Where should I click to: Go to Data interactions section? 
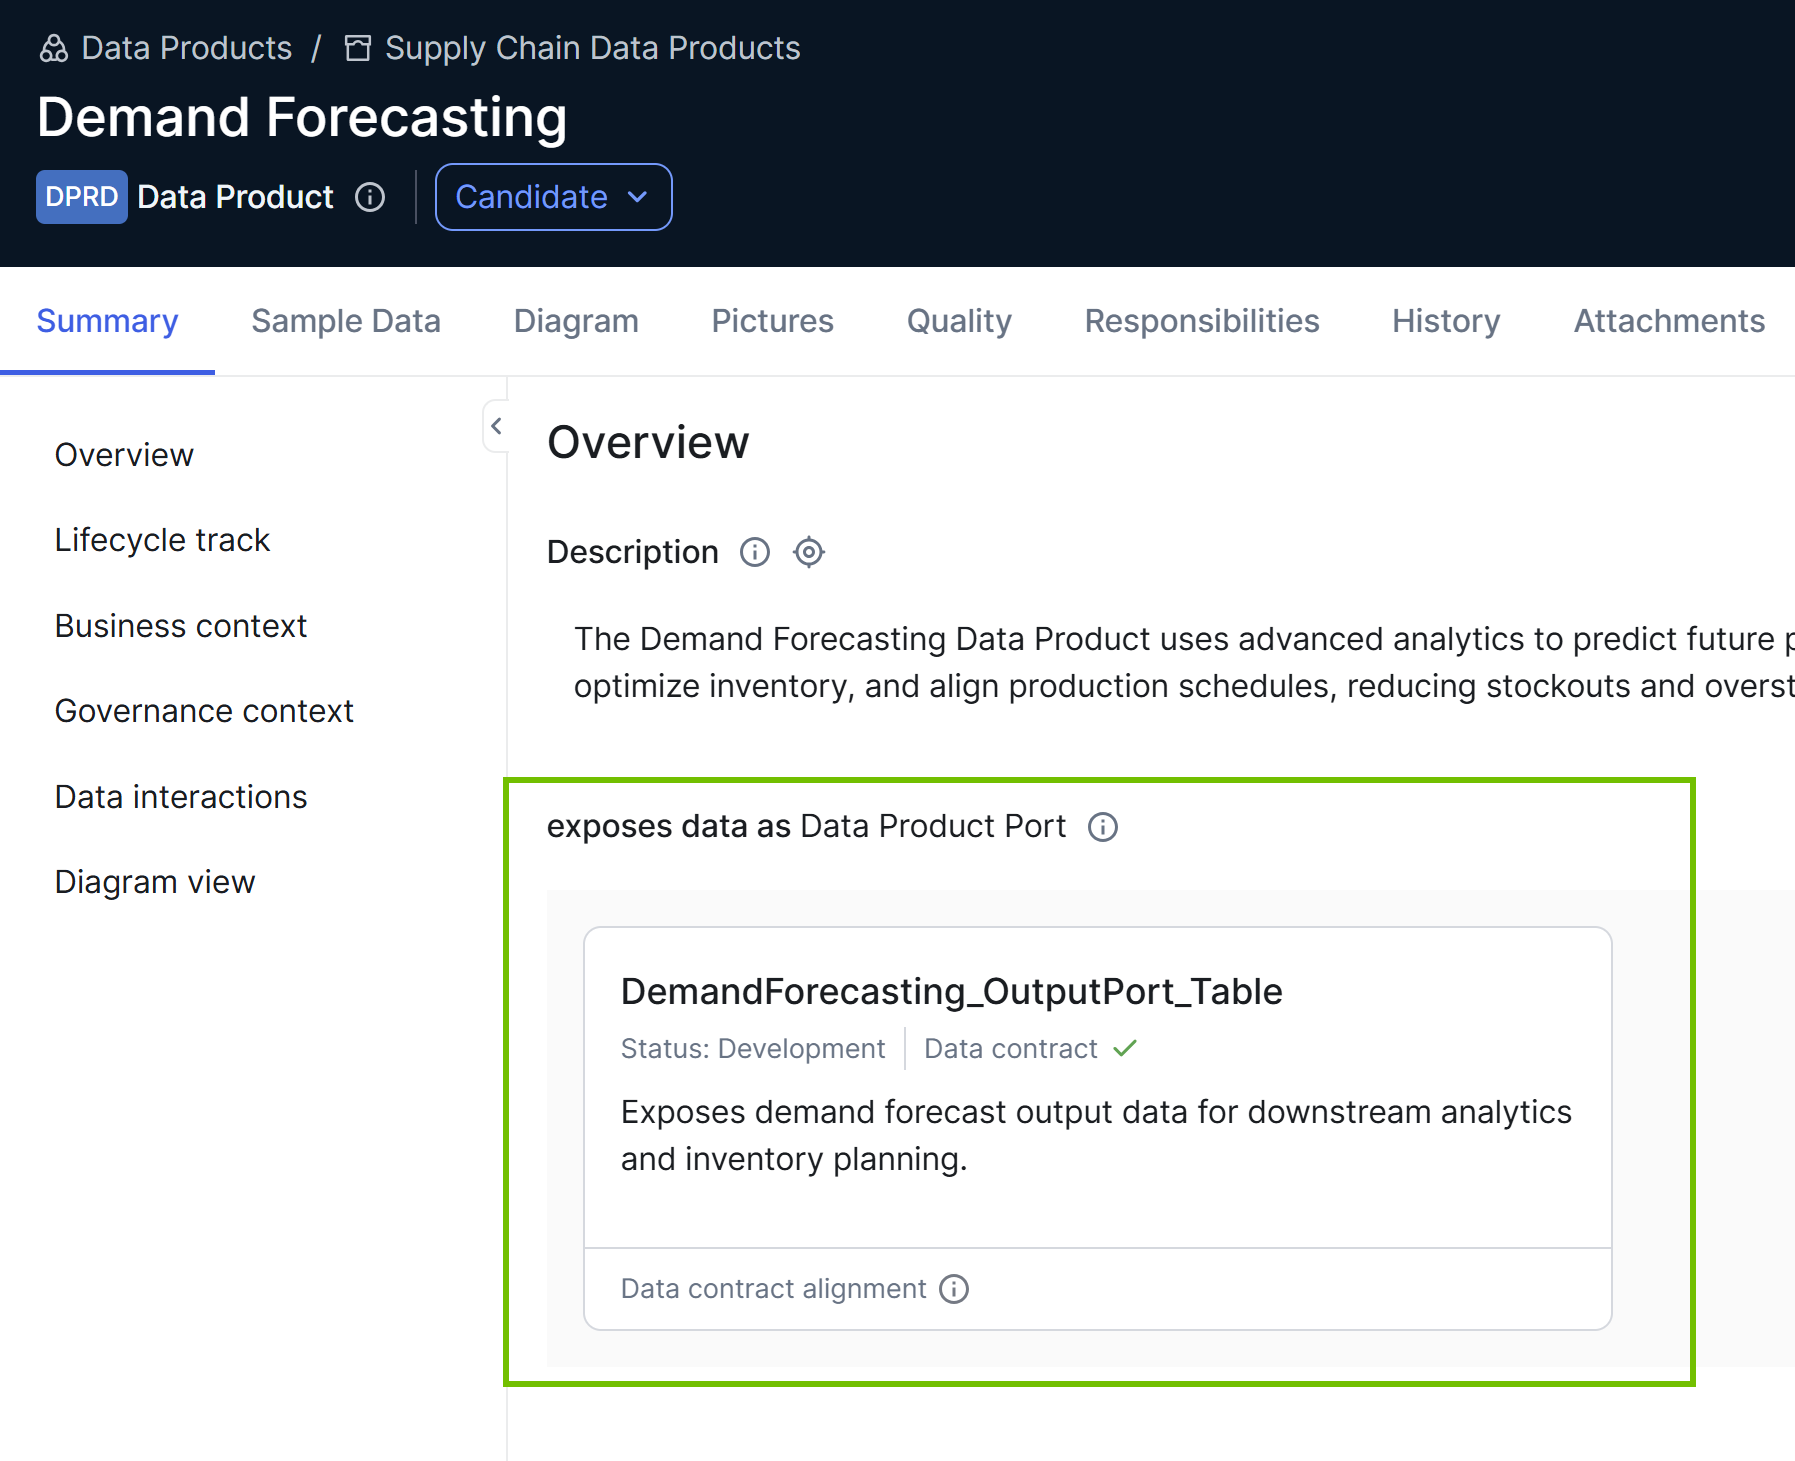[181, 797]
